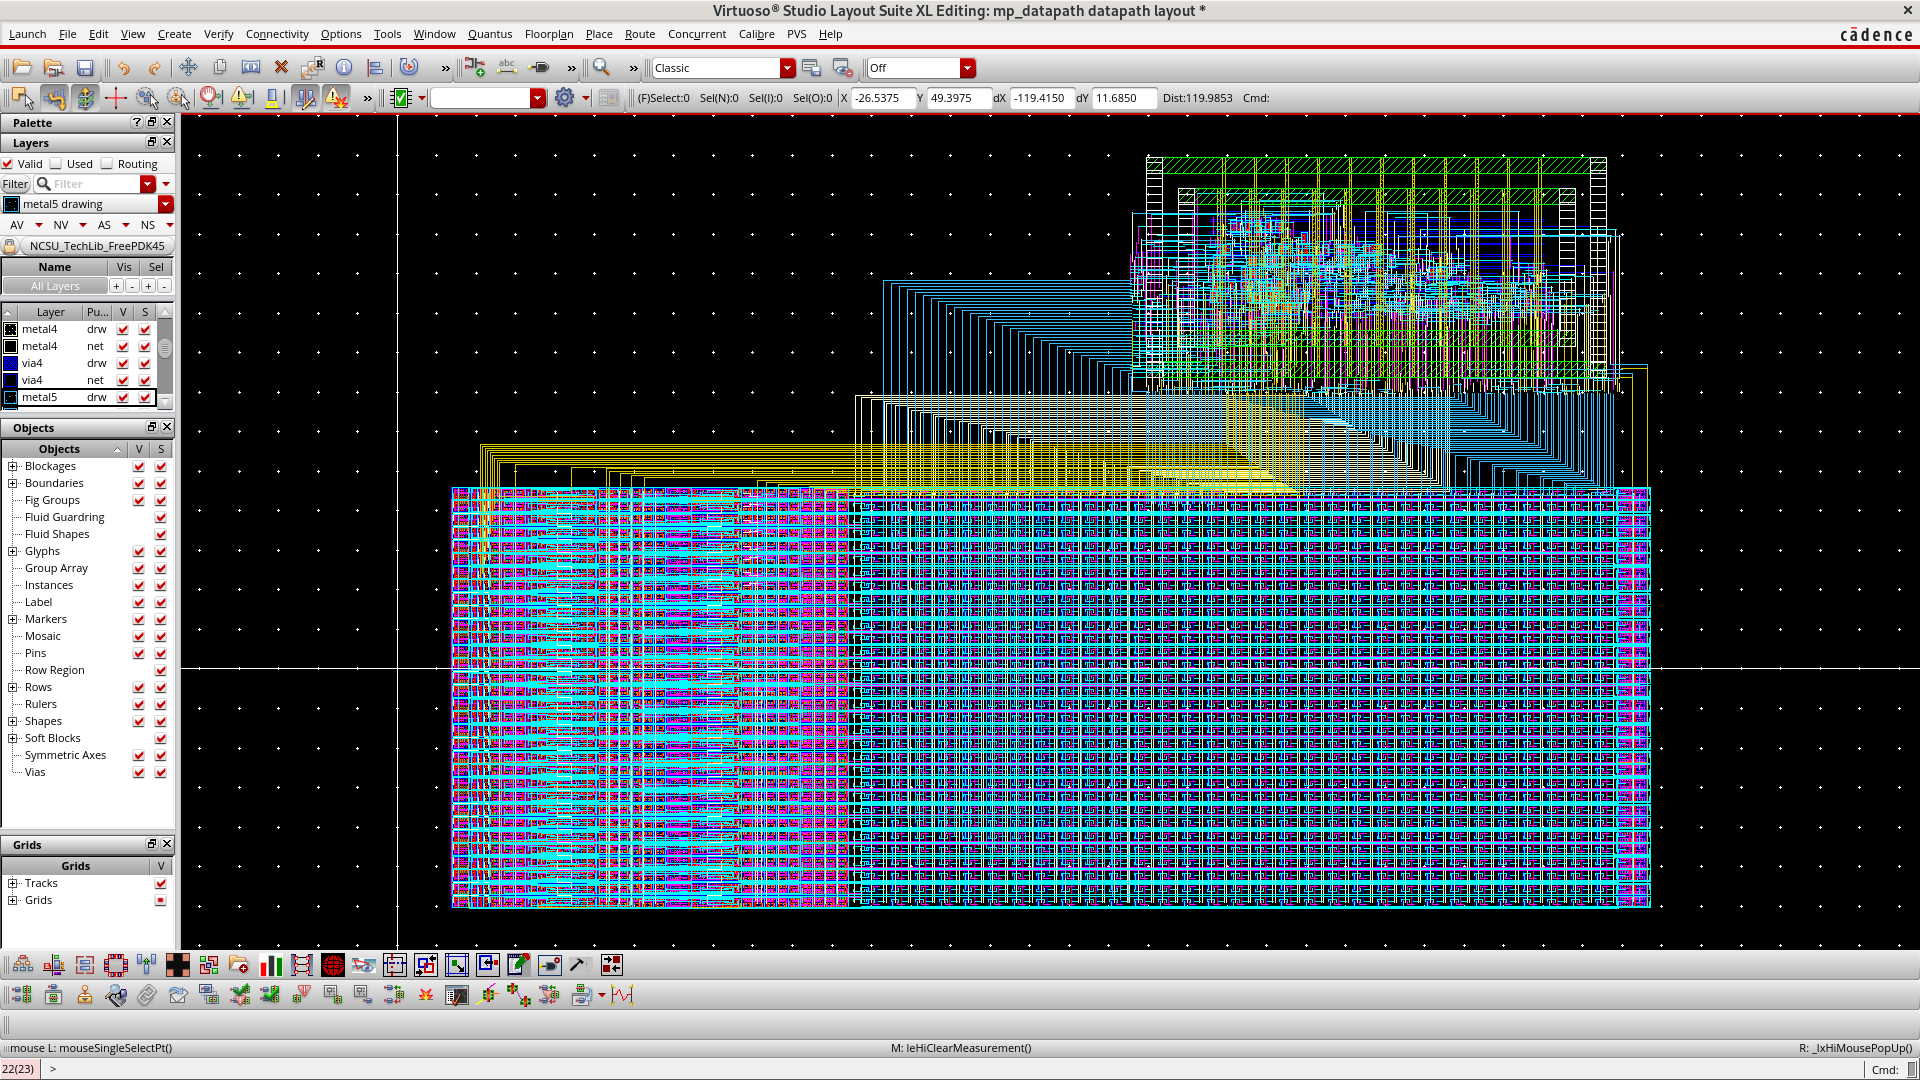Click the magnifier zoom icon

point(601,68)
